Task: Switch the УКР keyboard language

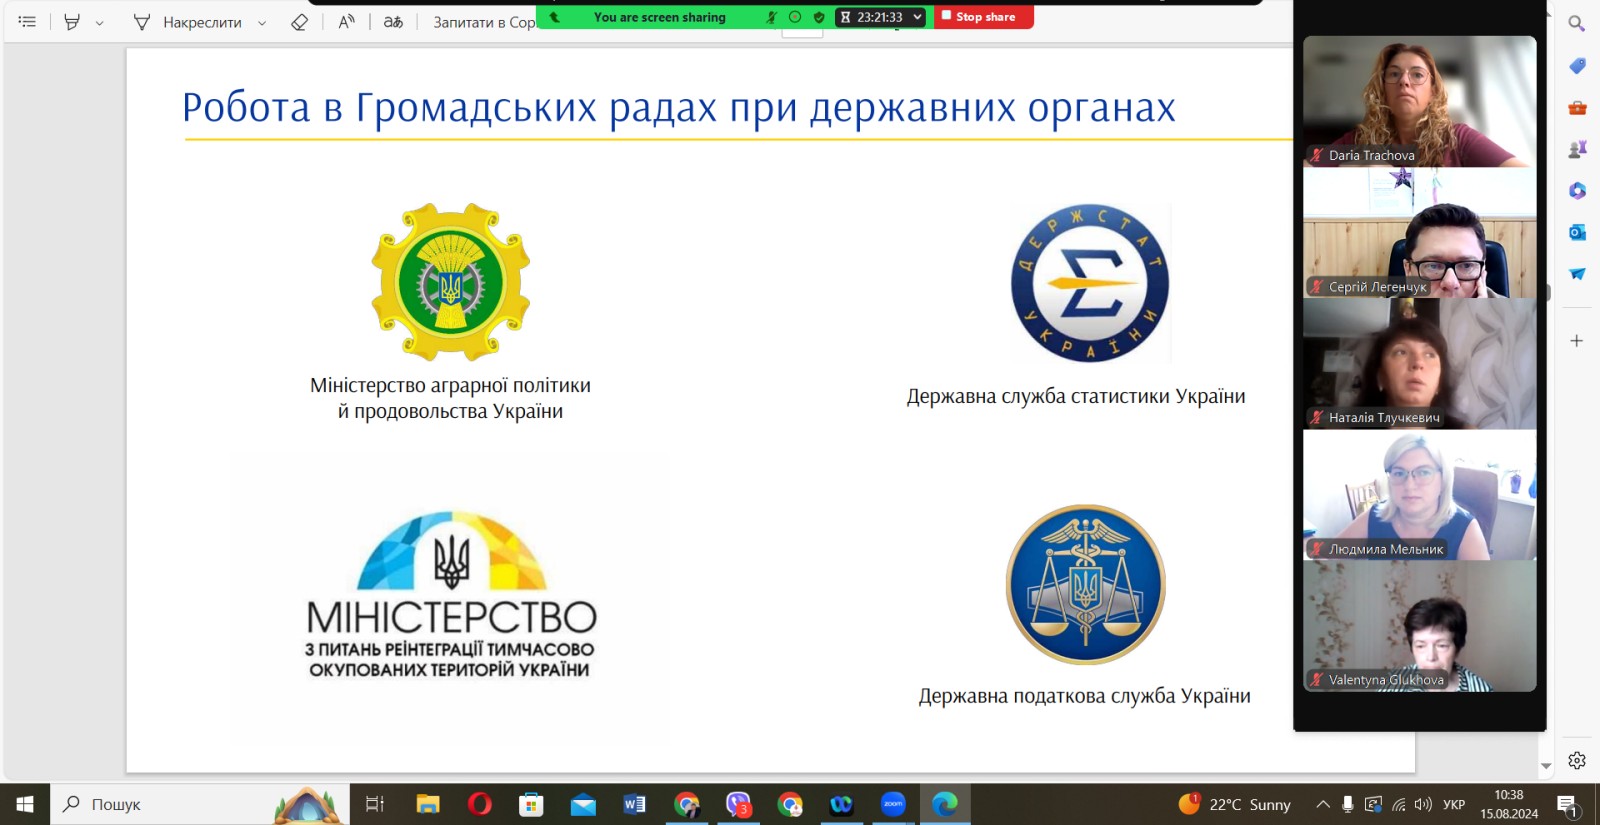Action: tap(1454, 804)
